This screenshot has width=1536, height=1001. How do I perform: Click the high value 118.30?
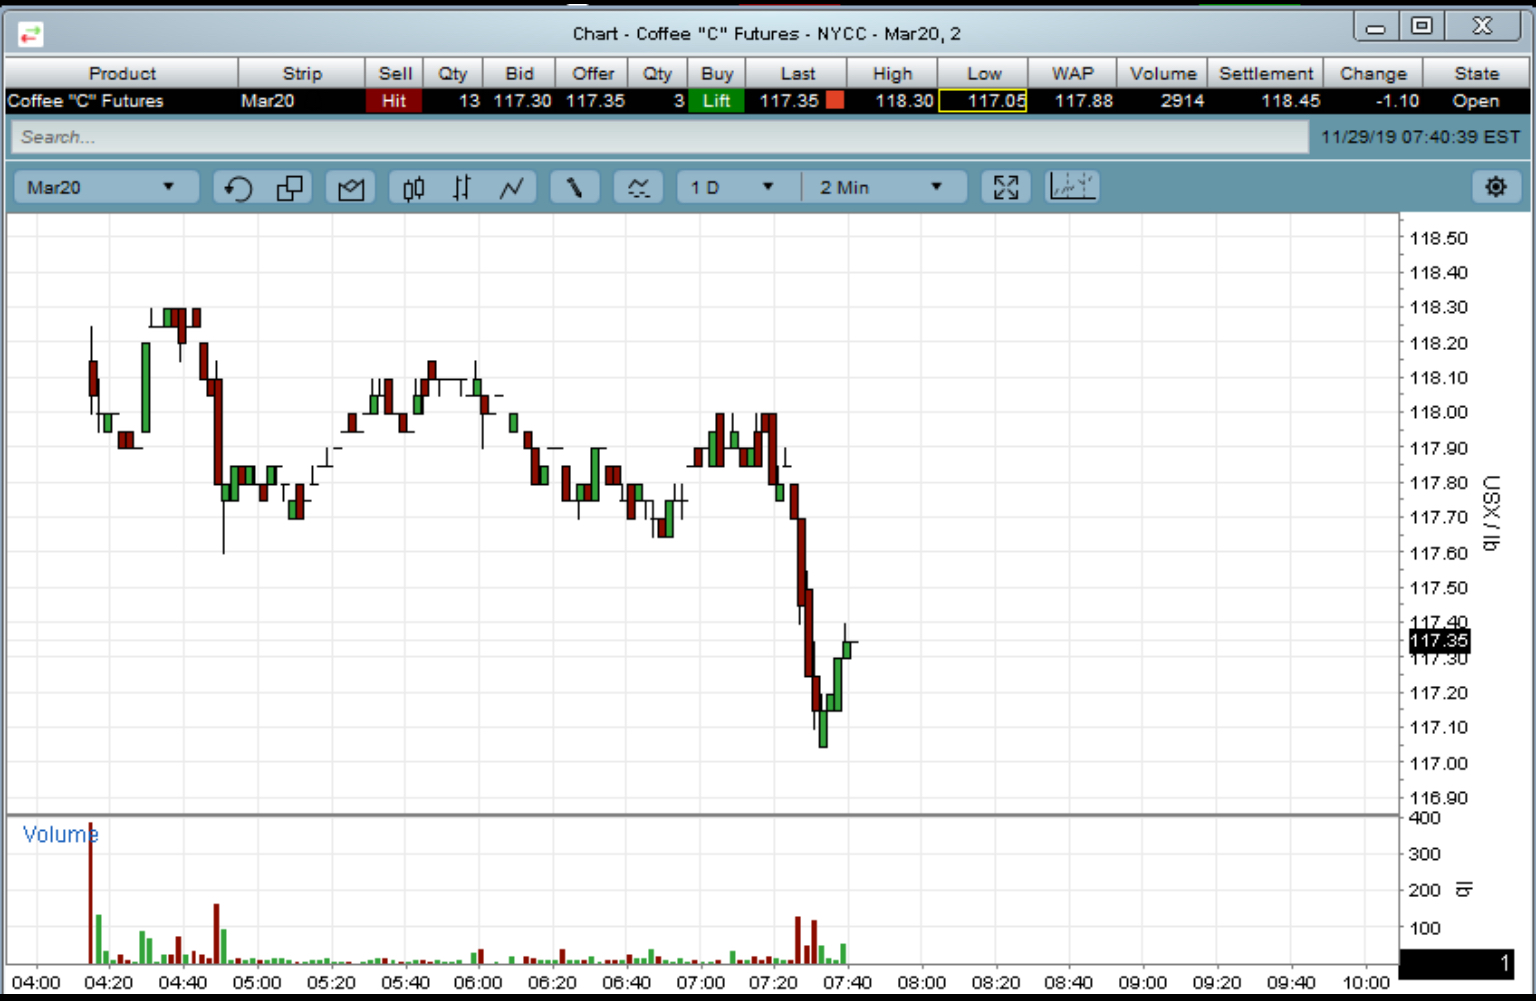click(904, 101)
